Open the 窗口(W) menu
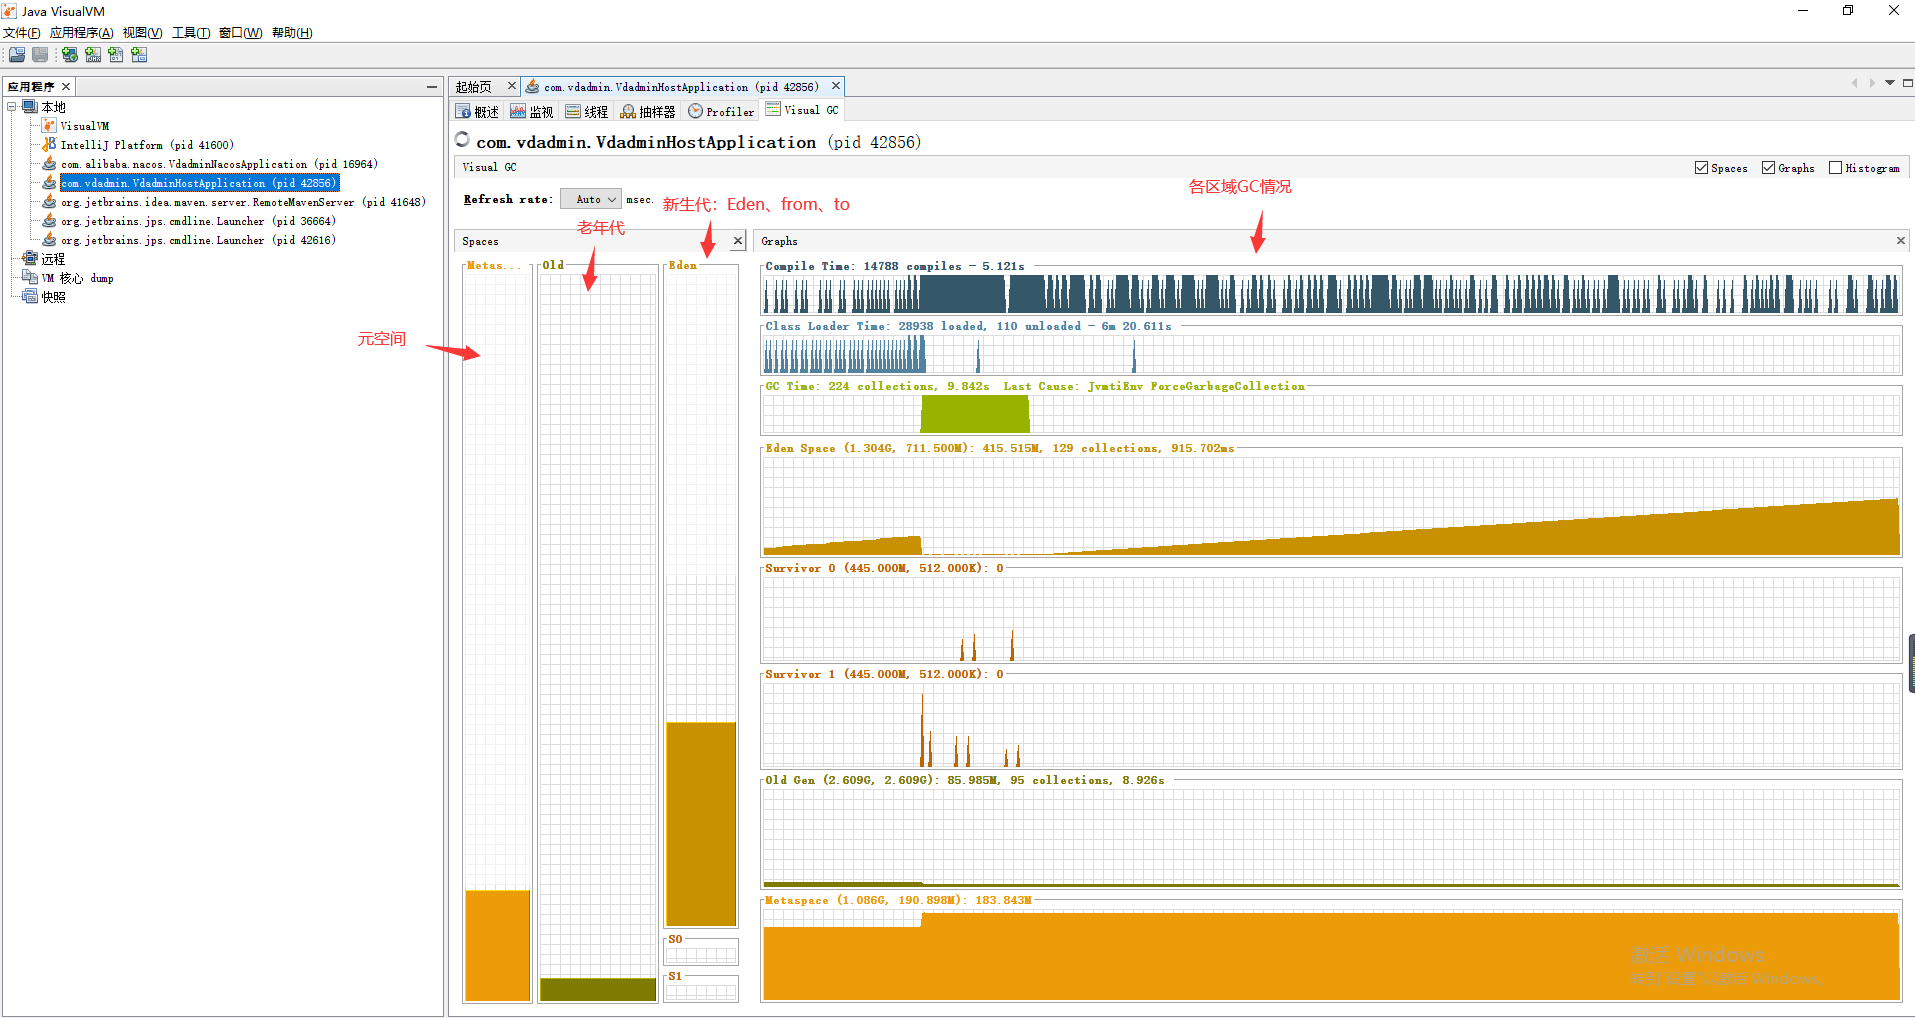 (x=240, y=33)
